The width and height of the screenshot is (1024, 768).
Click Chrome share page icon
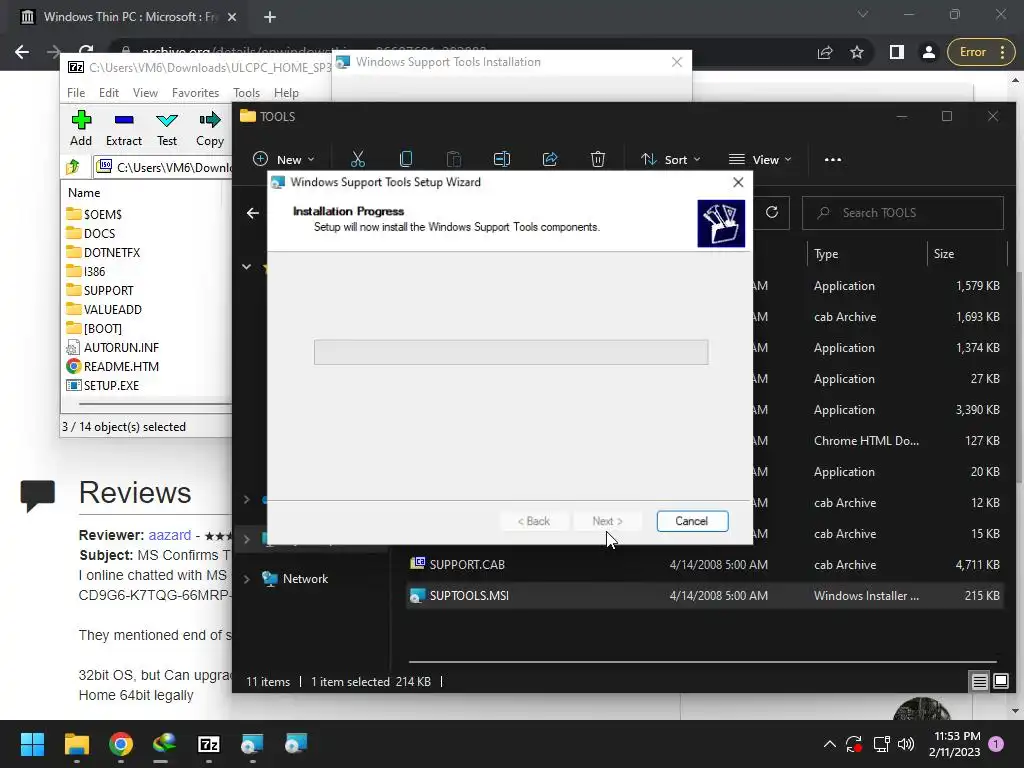(825, 52)
